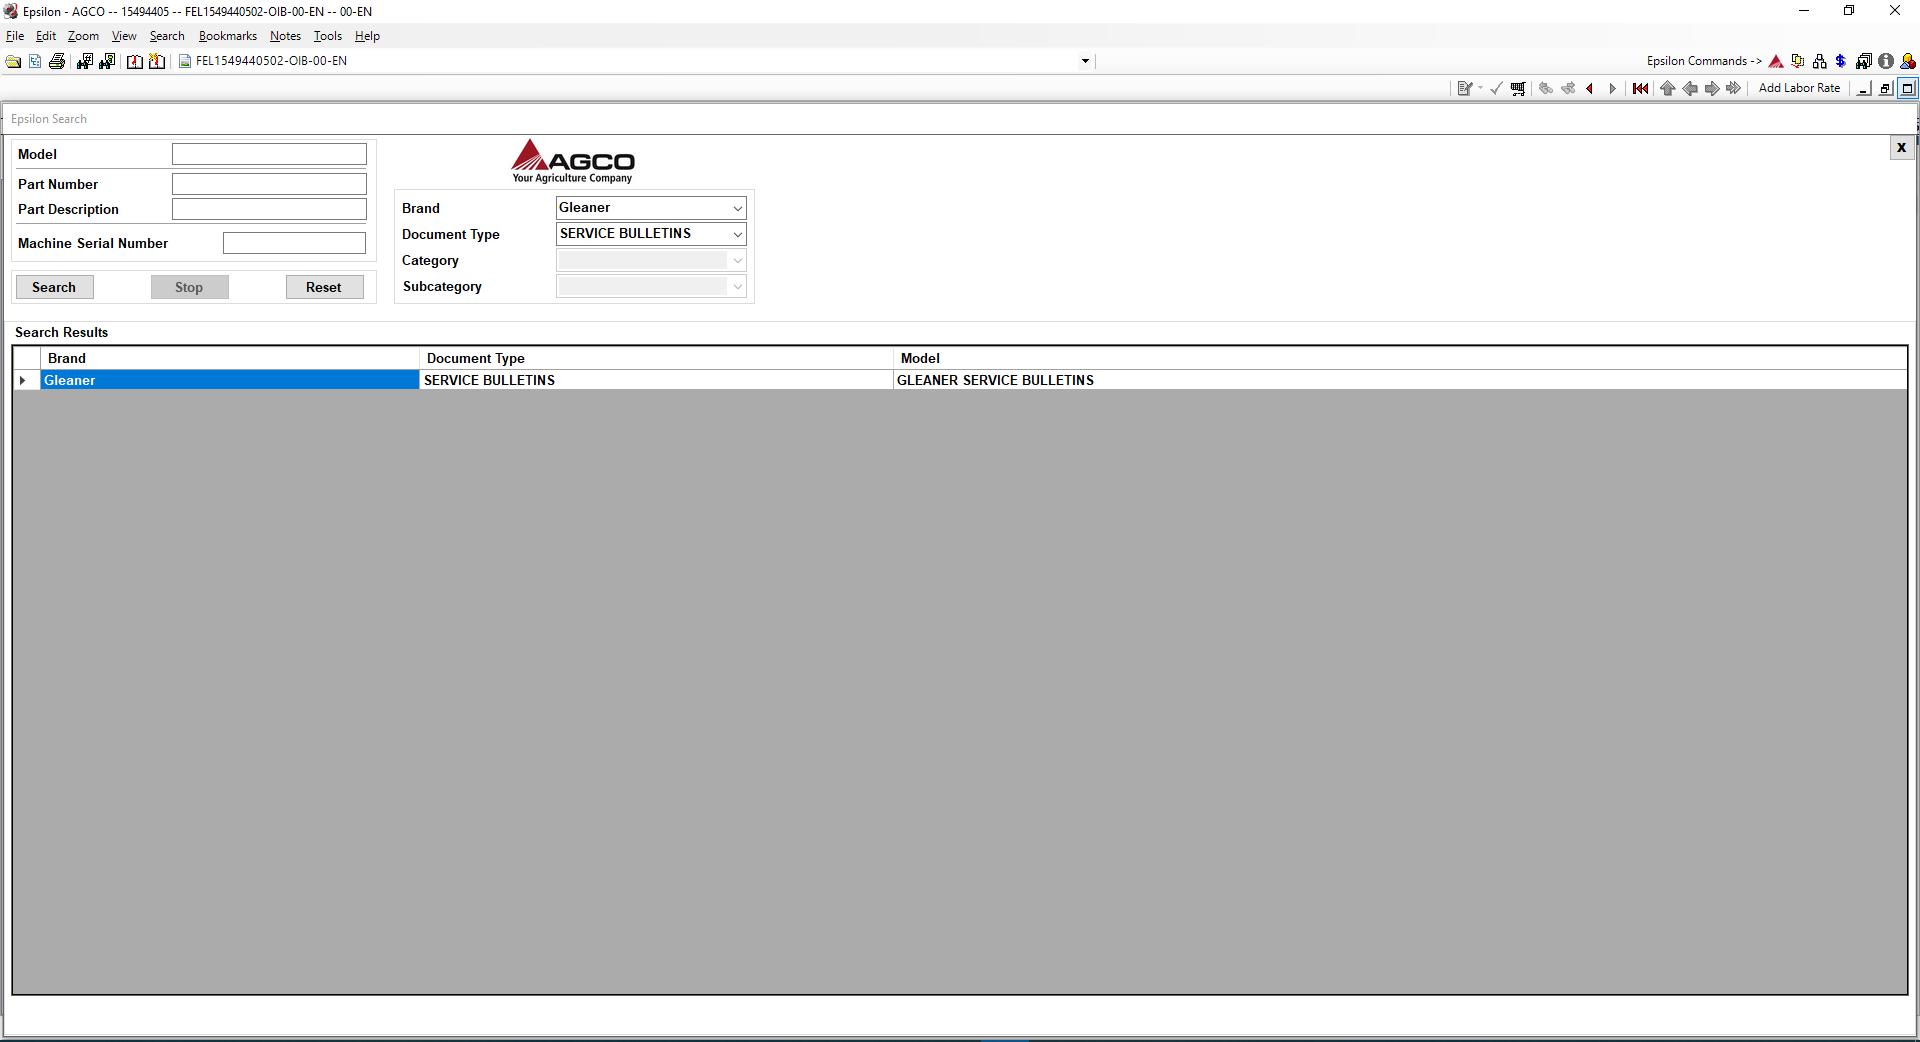
Task: Click the Model input field
Action: point(269,154)
